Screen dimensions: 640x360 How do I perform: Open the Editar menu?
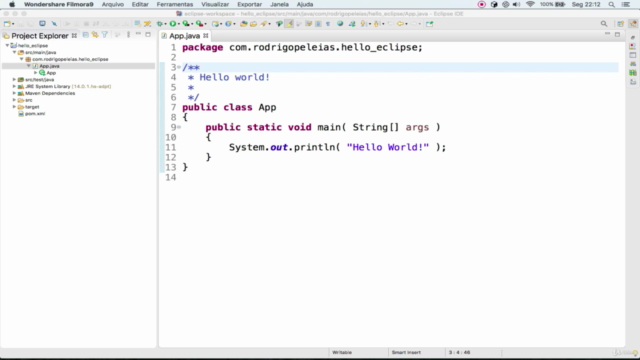coord(140,4)
